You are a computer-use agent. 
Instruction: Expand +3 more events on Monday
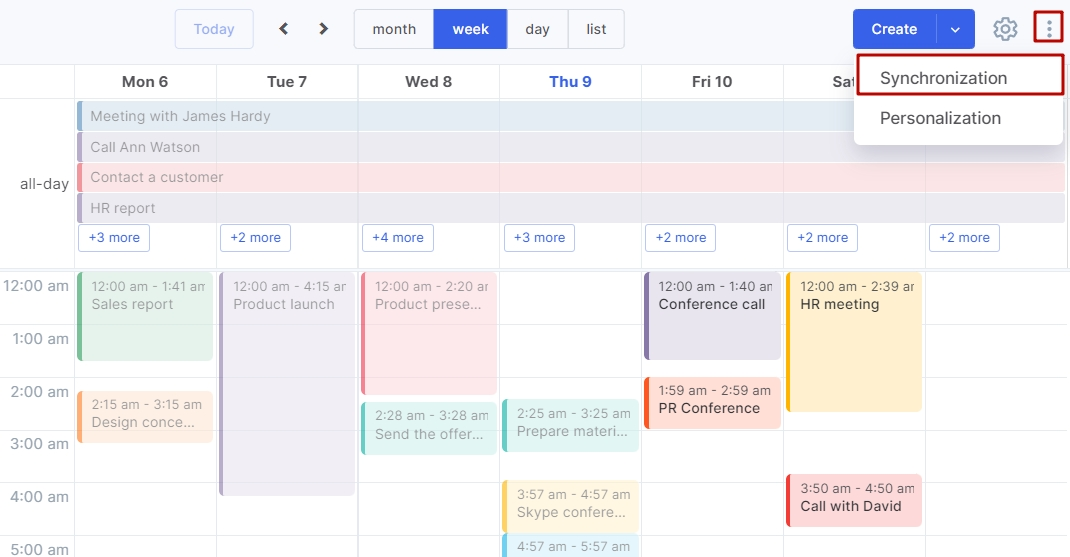pyautogui.click(x=114, y=238)
